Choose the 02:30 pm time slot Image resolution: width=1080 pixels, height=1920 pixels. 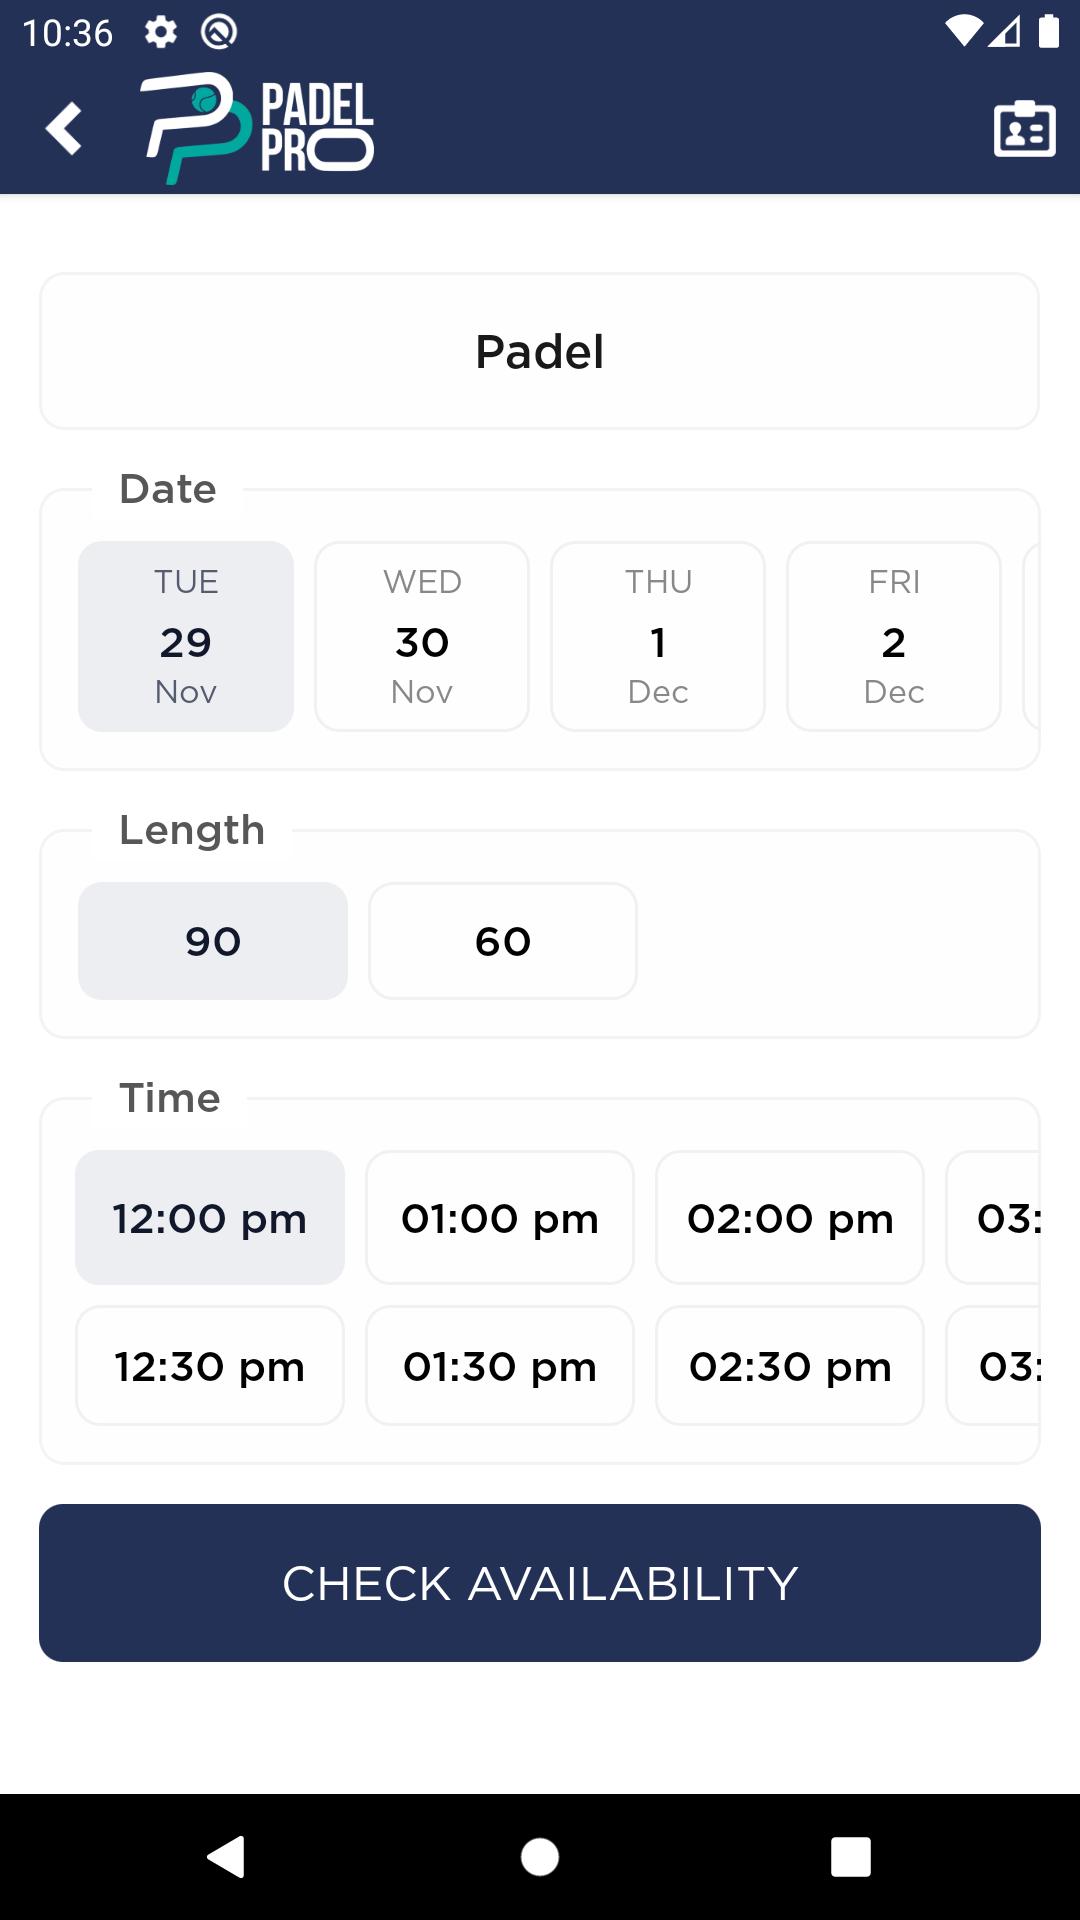click(790, 1366)
